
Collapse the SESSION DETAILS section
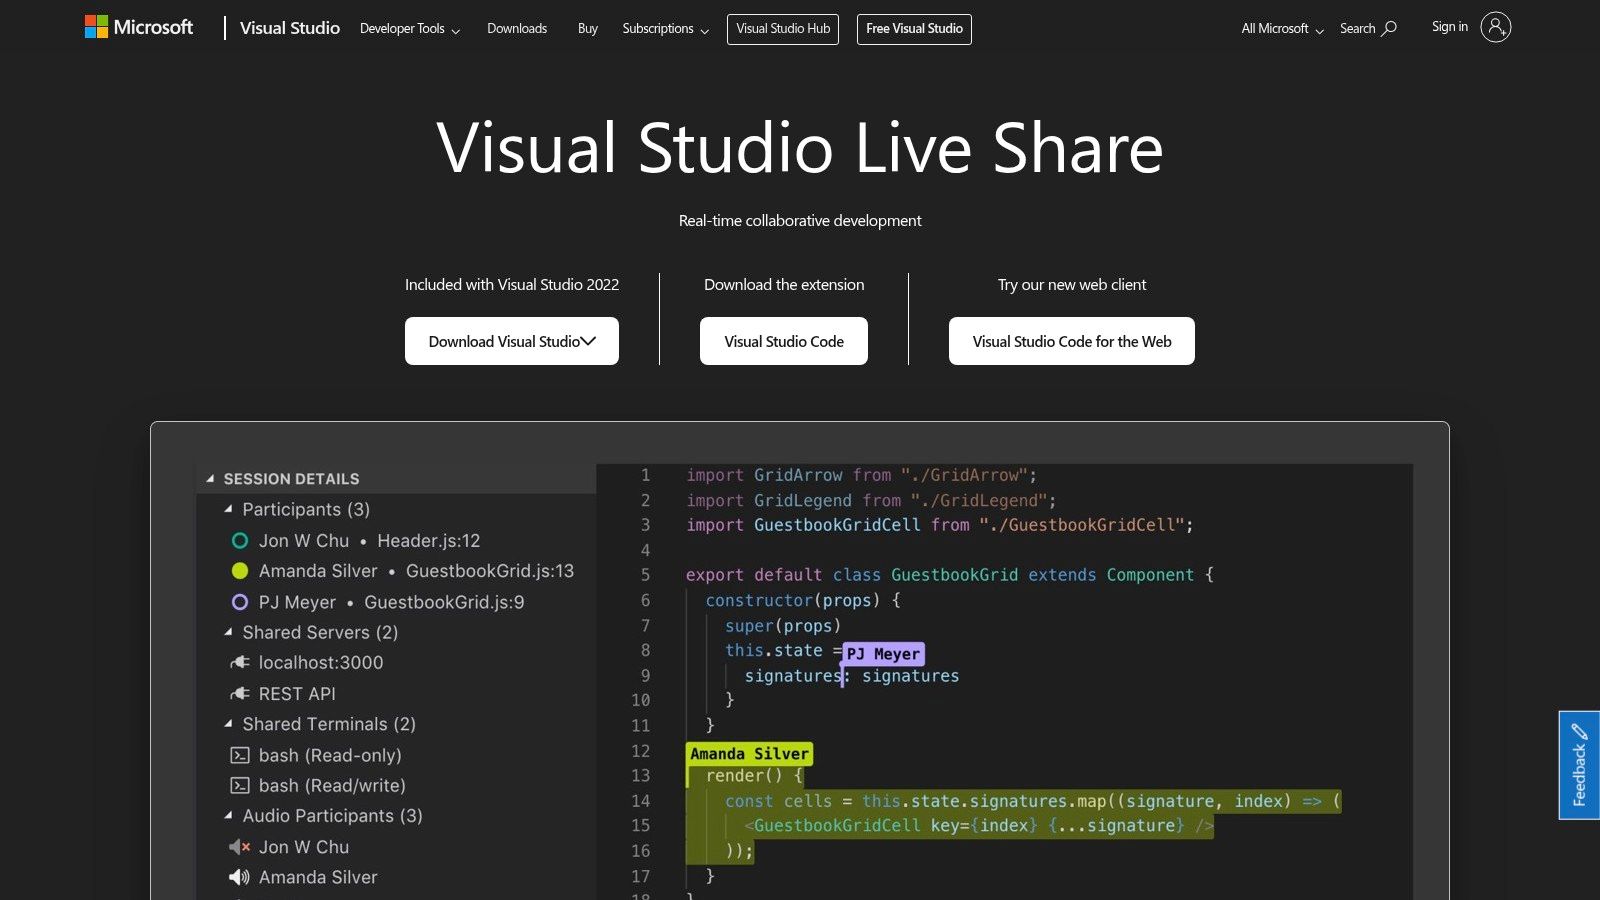pyautogui.click(x=210, y=479)
